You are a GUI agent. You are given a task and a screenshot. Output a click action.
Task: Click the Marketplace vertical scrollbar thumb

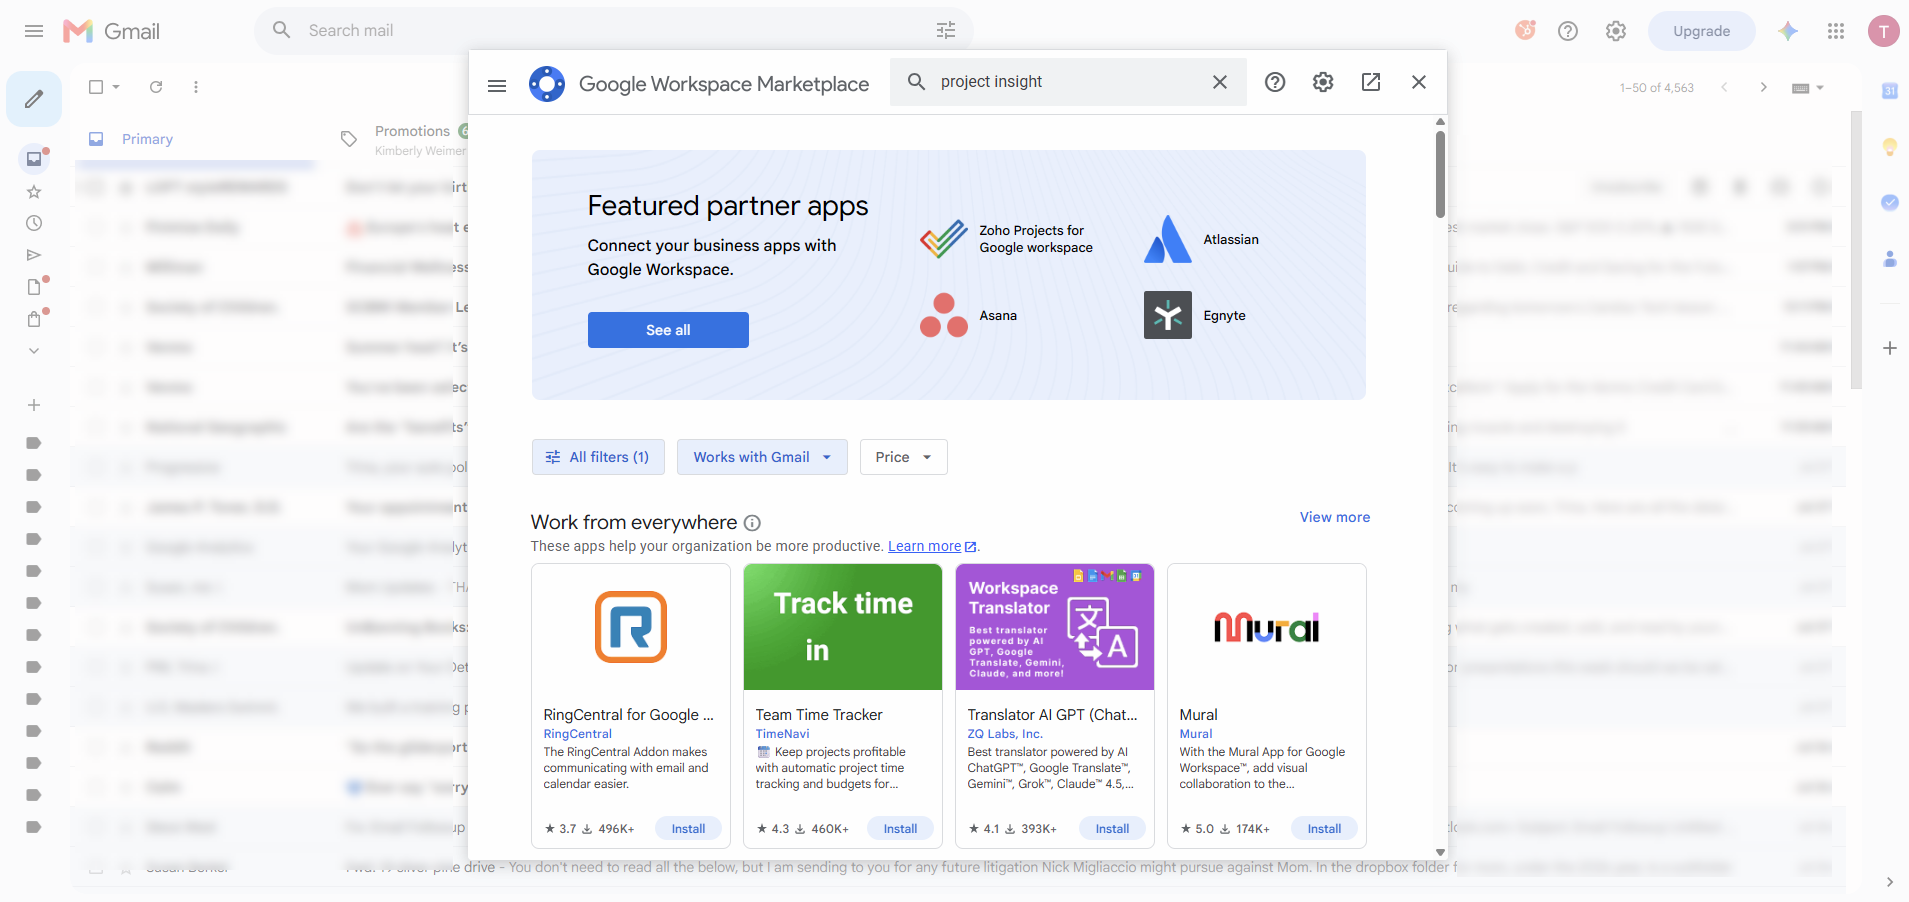(x=1440, y=174)
